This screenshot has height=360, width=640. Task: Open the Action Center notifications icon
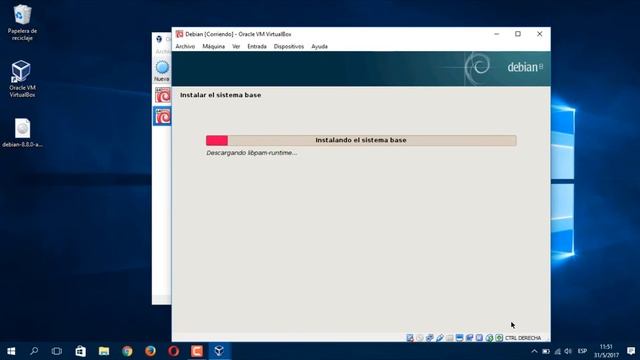631,351
